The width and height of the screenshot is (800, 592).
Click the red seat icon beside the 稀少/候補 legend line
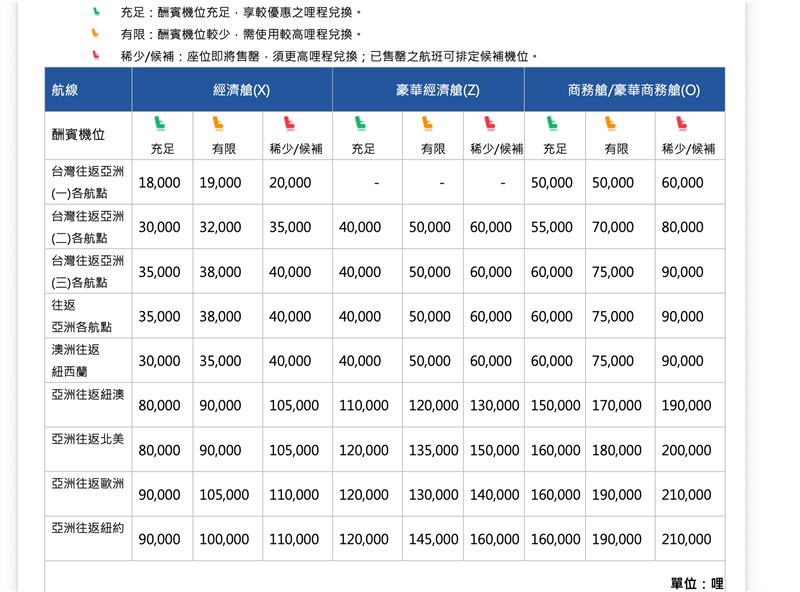[x=95, y=55]
